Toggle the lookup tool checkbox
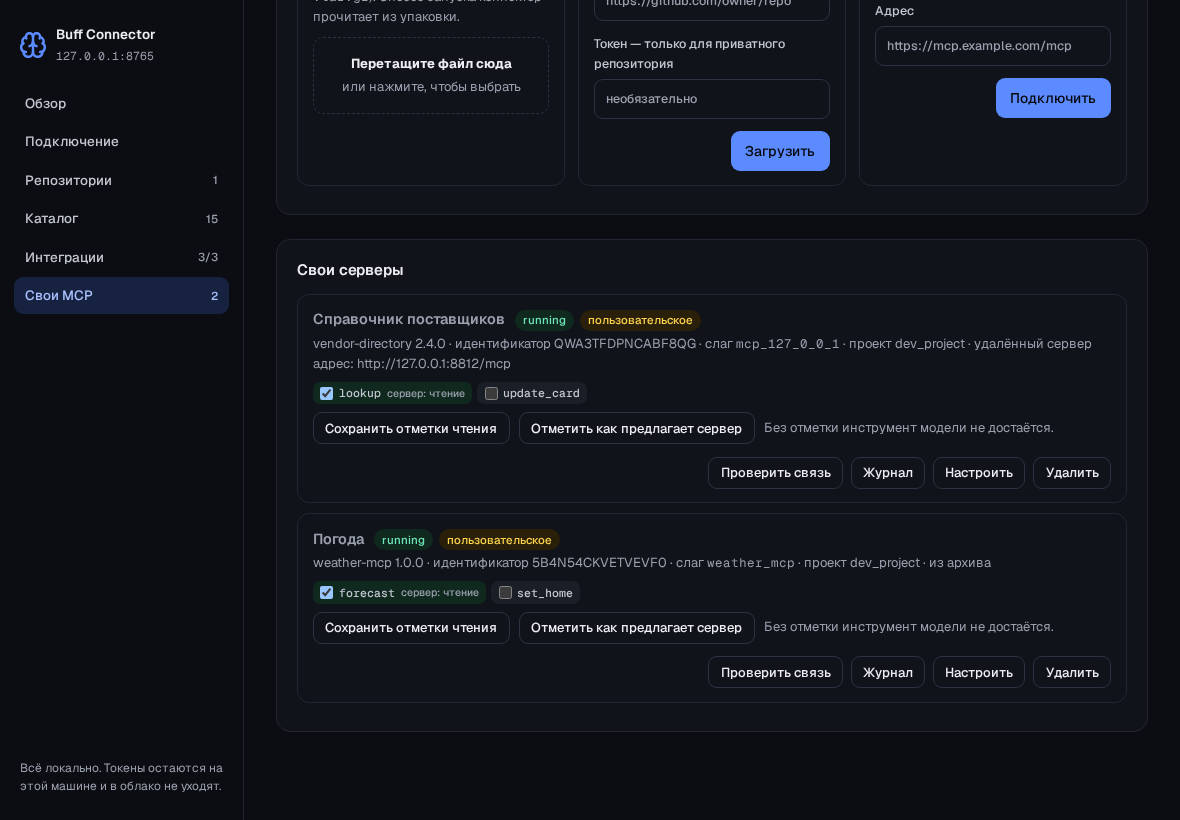Viewport: 1180px width, 820px height. (327, 393)
